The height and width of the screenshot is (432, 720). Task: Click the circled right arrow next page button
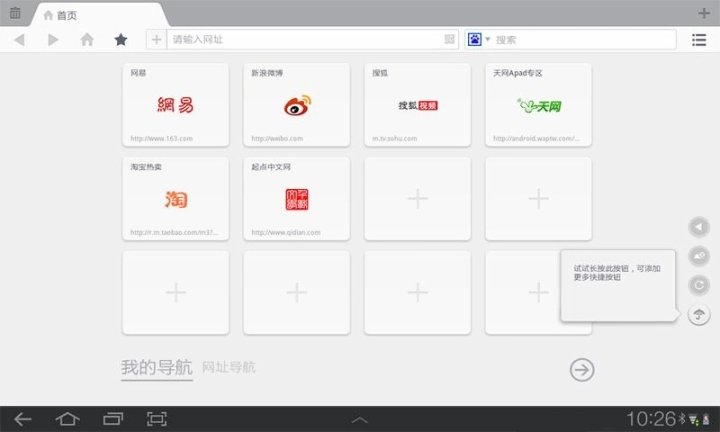pyautogui.click(x=582, y=370)
